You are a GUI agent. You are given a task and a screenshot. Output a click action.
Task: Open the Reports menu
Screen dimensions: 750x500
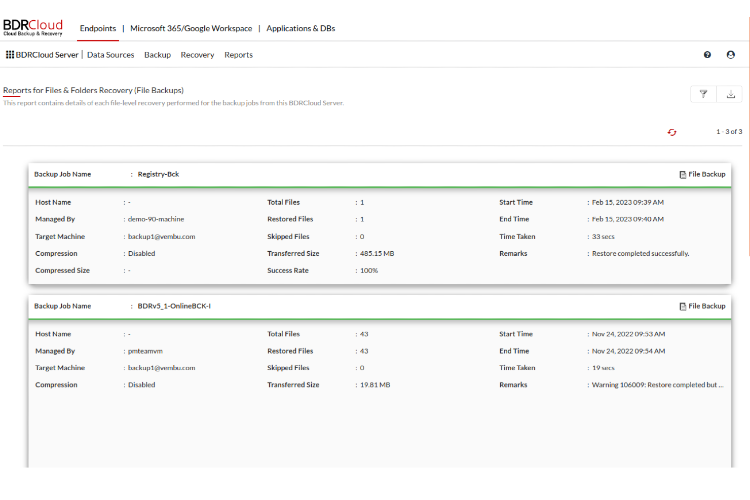point(238,55)
